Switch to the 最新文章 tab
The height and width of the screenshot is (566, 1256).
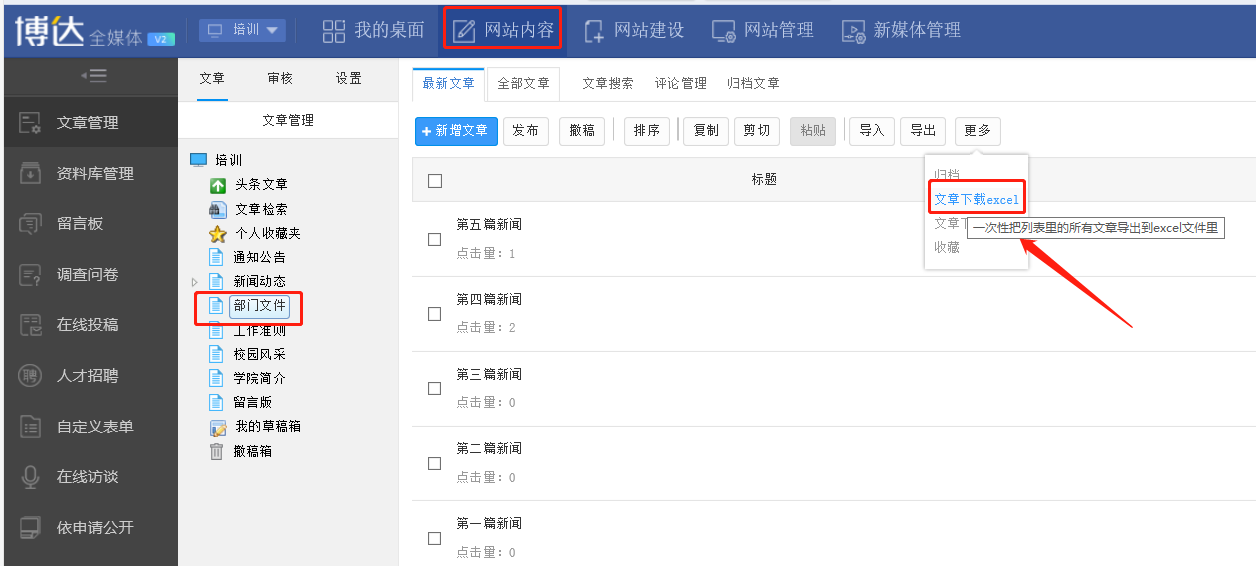[x=448, y=84]
